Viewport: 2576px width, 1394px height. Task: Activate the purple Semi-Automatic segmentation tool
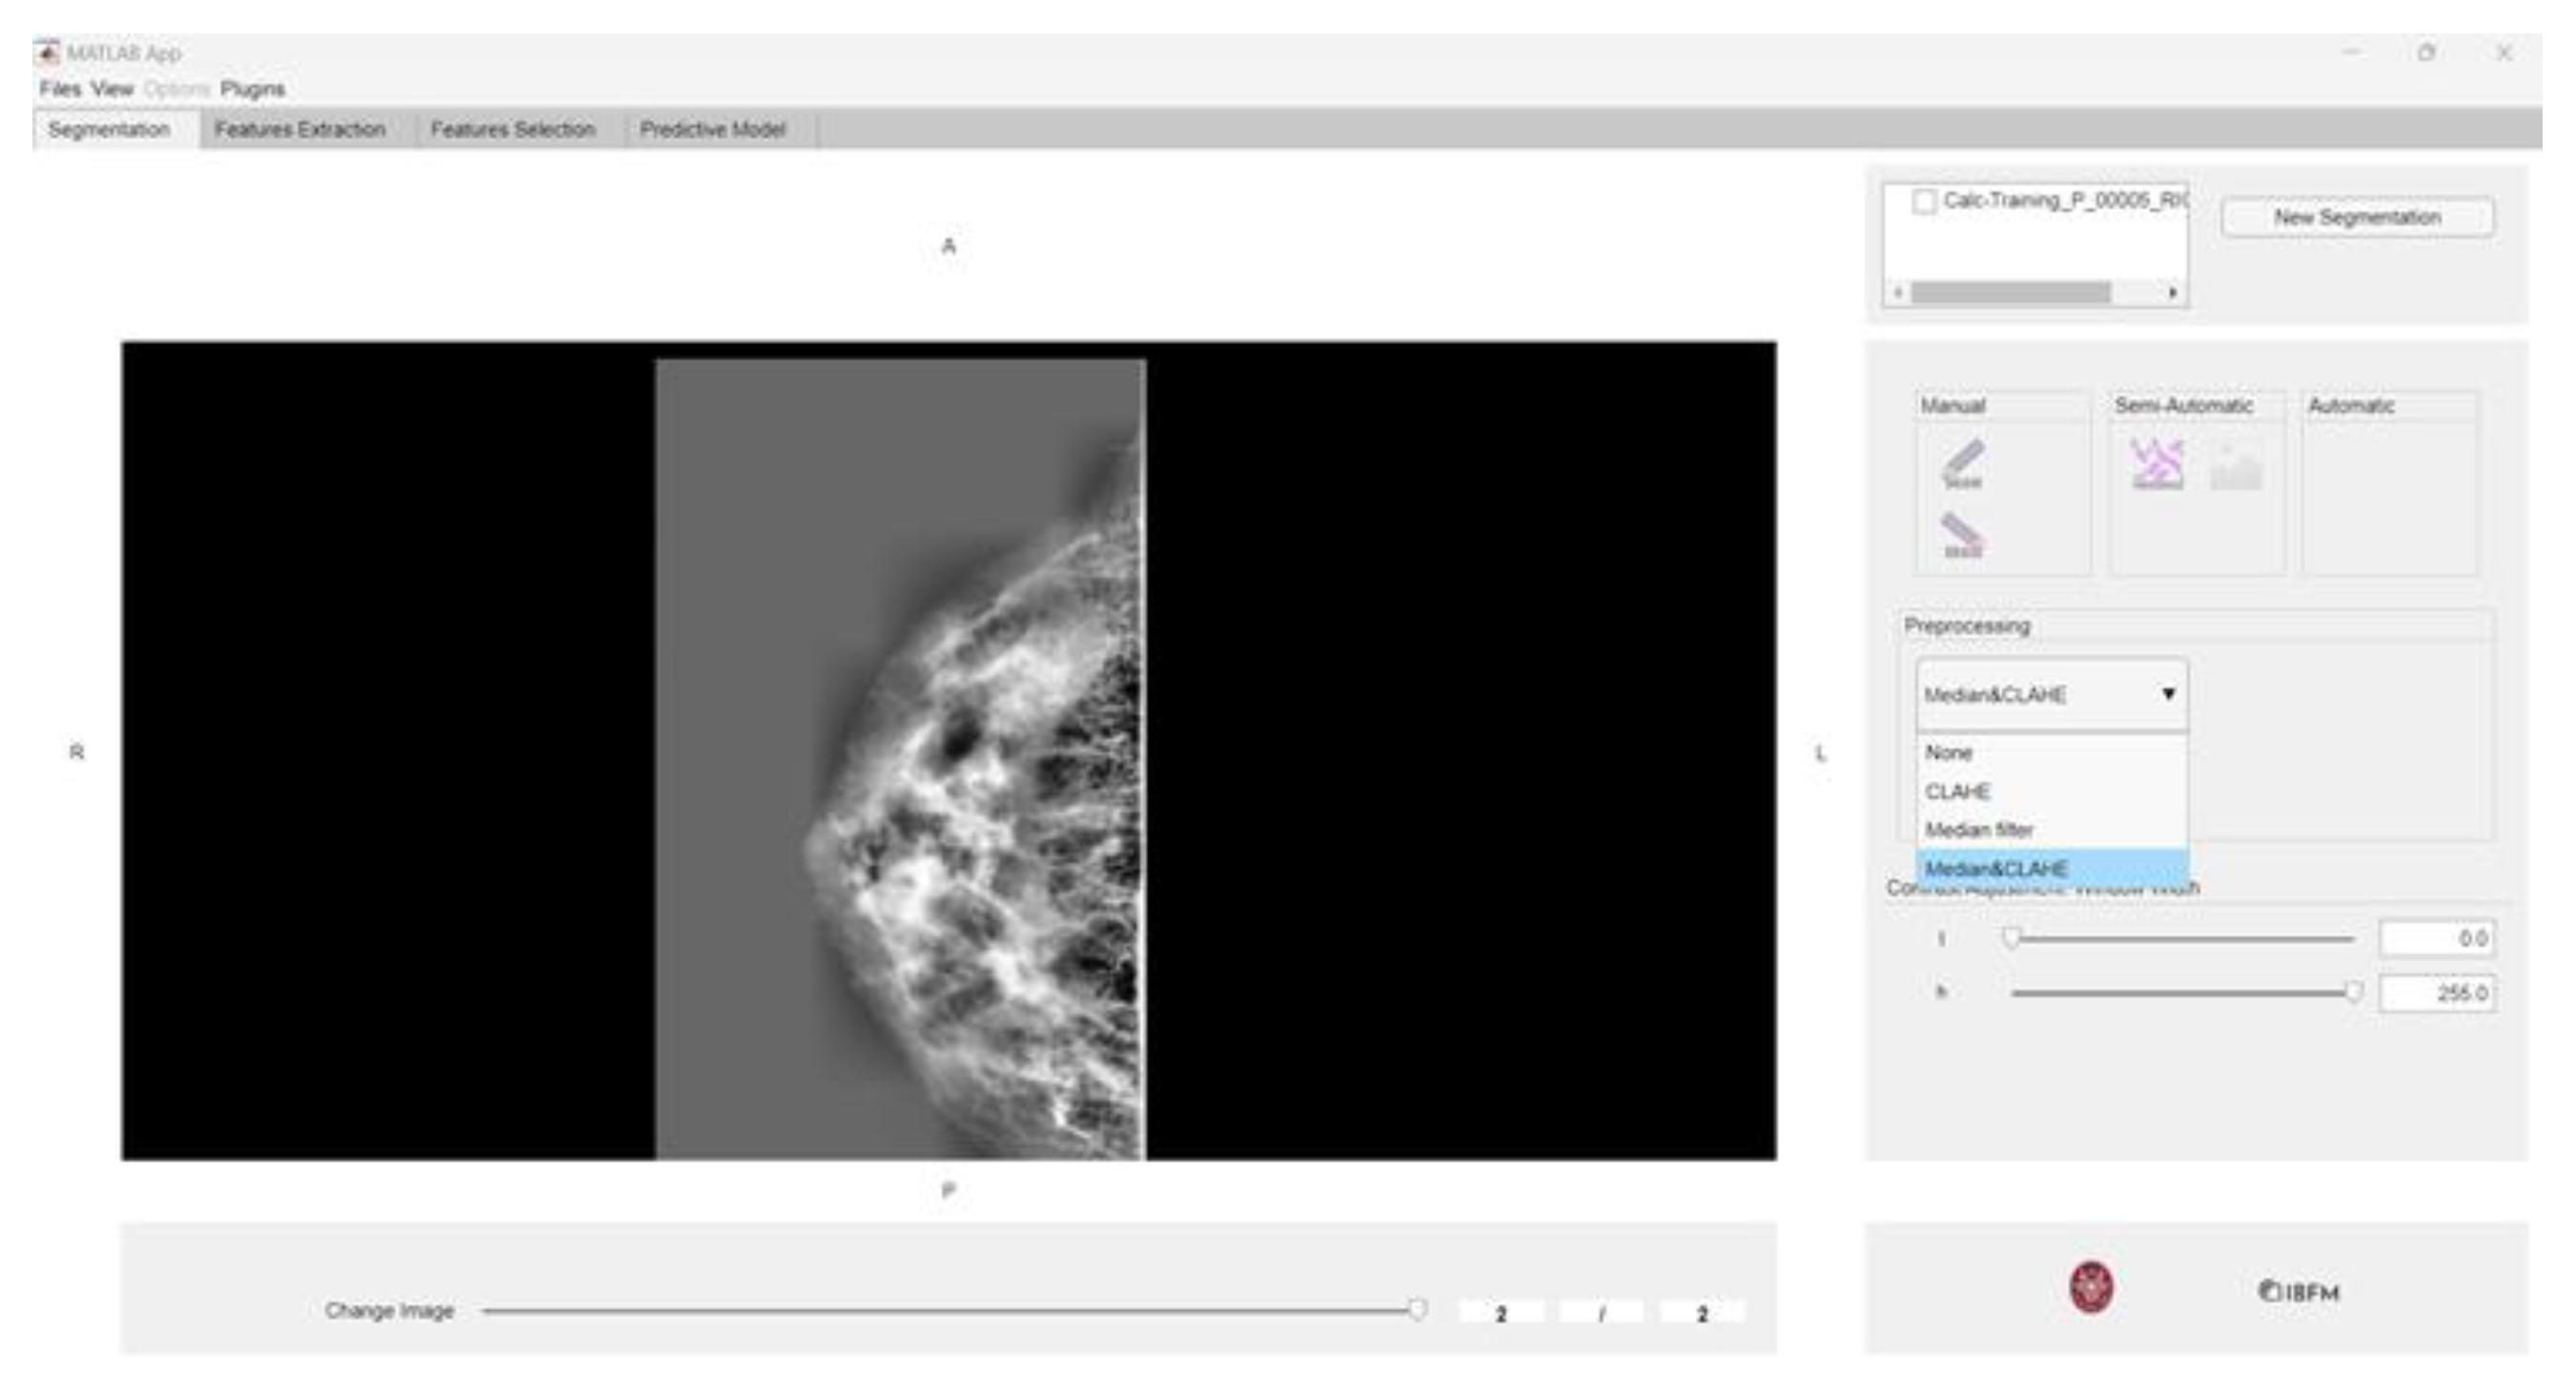[x=2157, y=465]
